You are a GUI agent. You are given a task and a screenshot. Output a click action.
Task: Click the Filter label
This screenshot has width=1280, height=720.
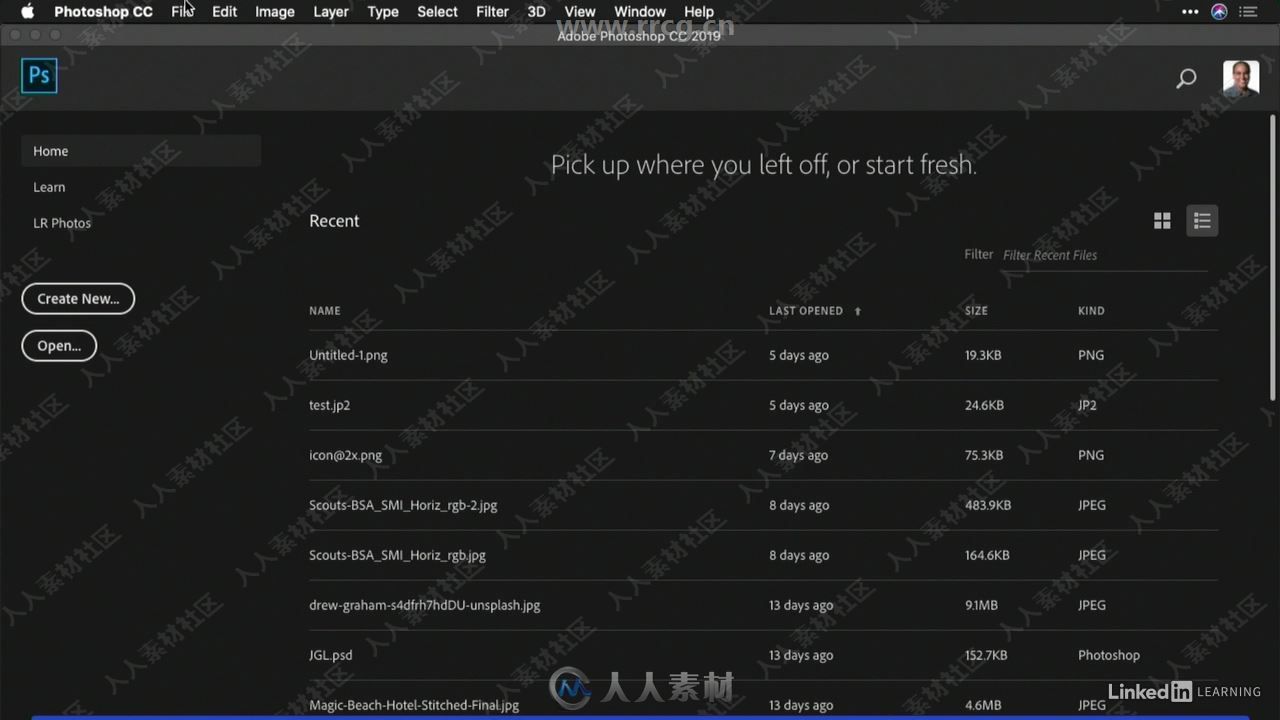point(979,254)
